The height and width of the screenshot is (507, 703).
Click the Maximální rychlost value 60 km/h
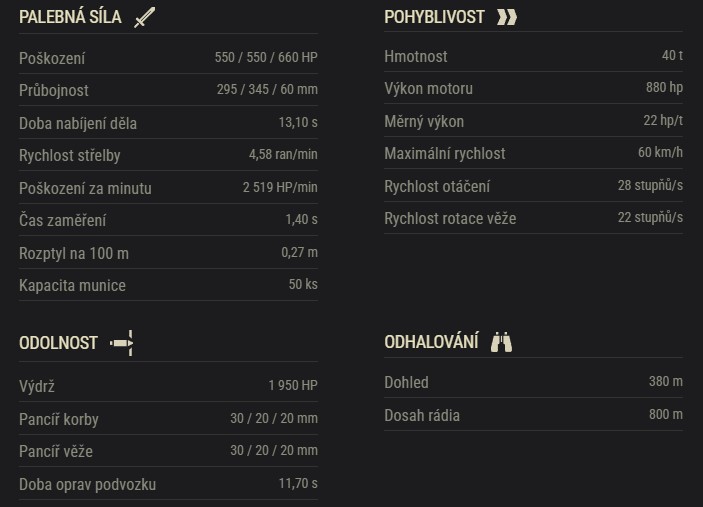[x=660, y=154]
